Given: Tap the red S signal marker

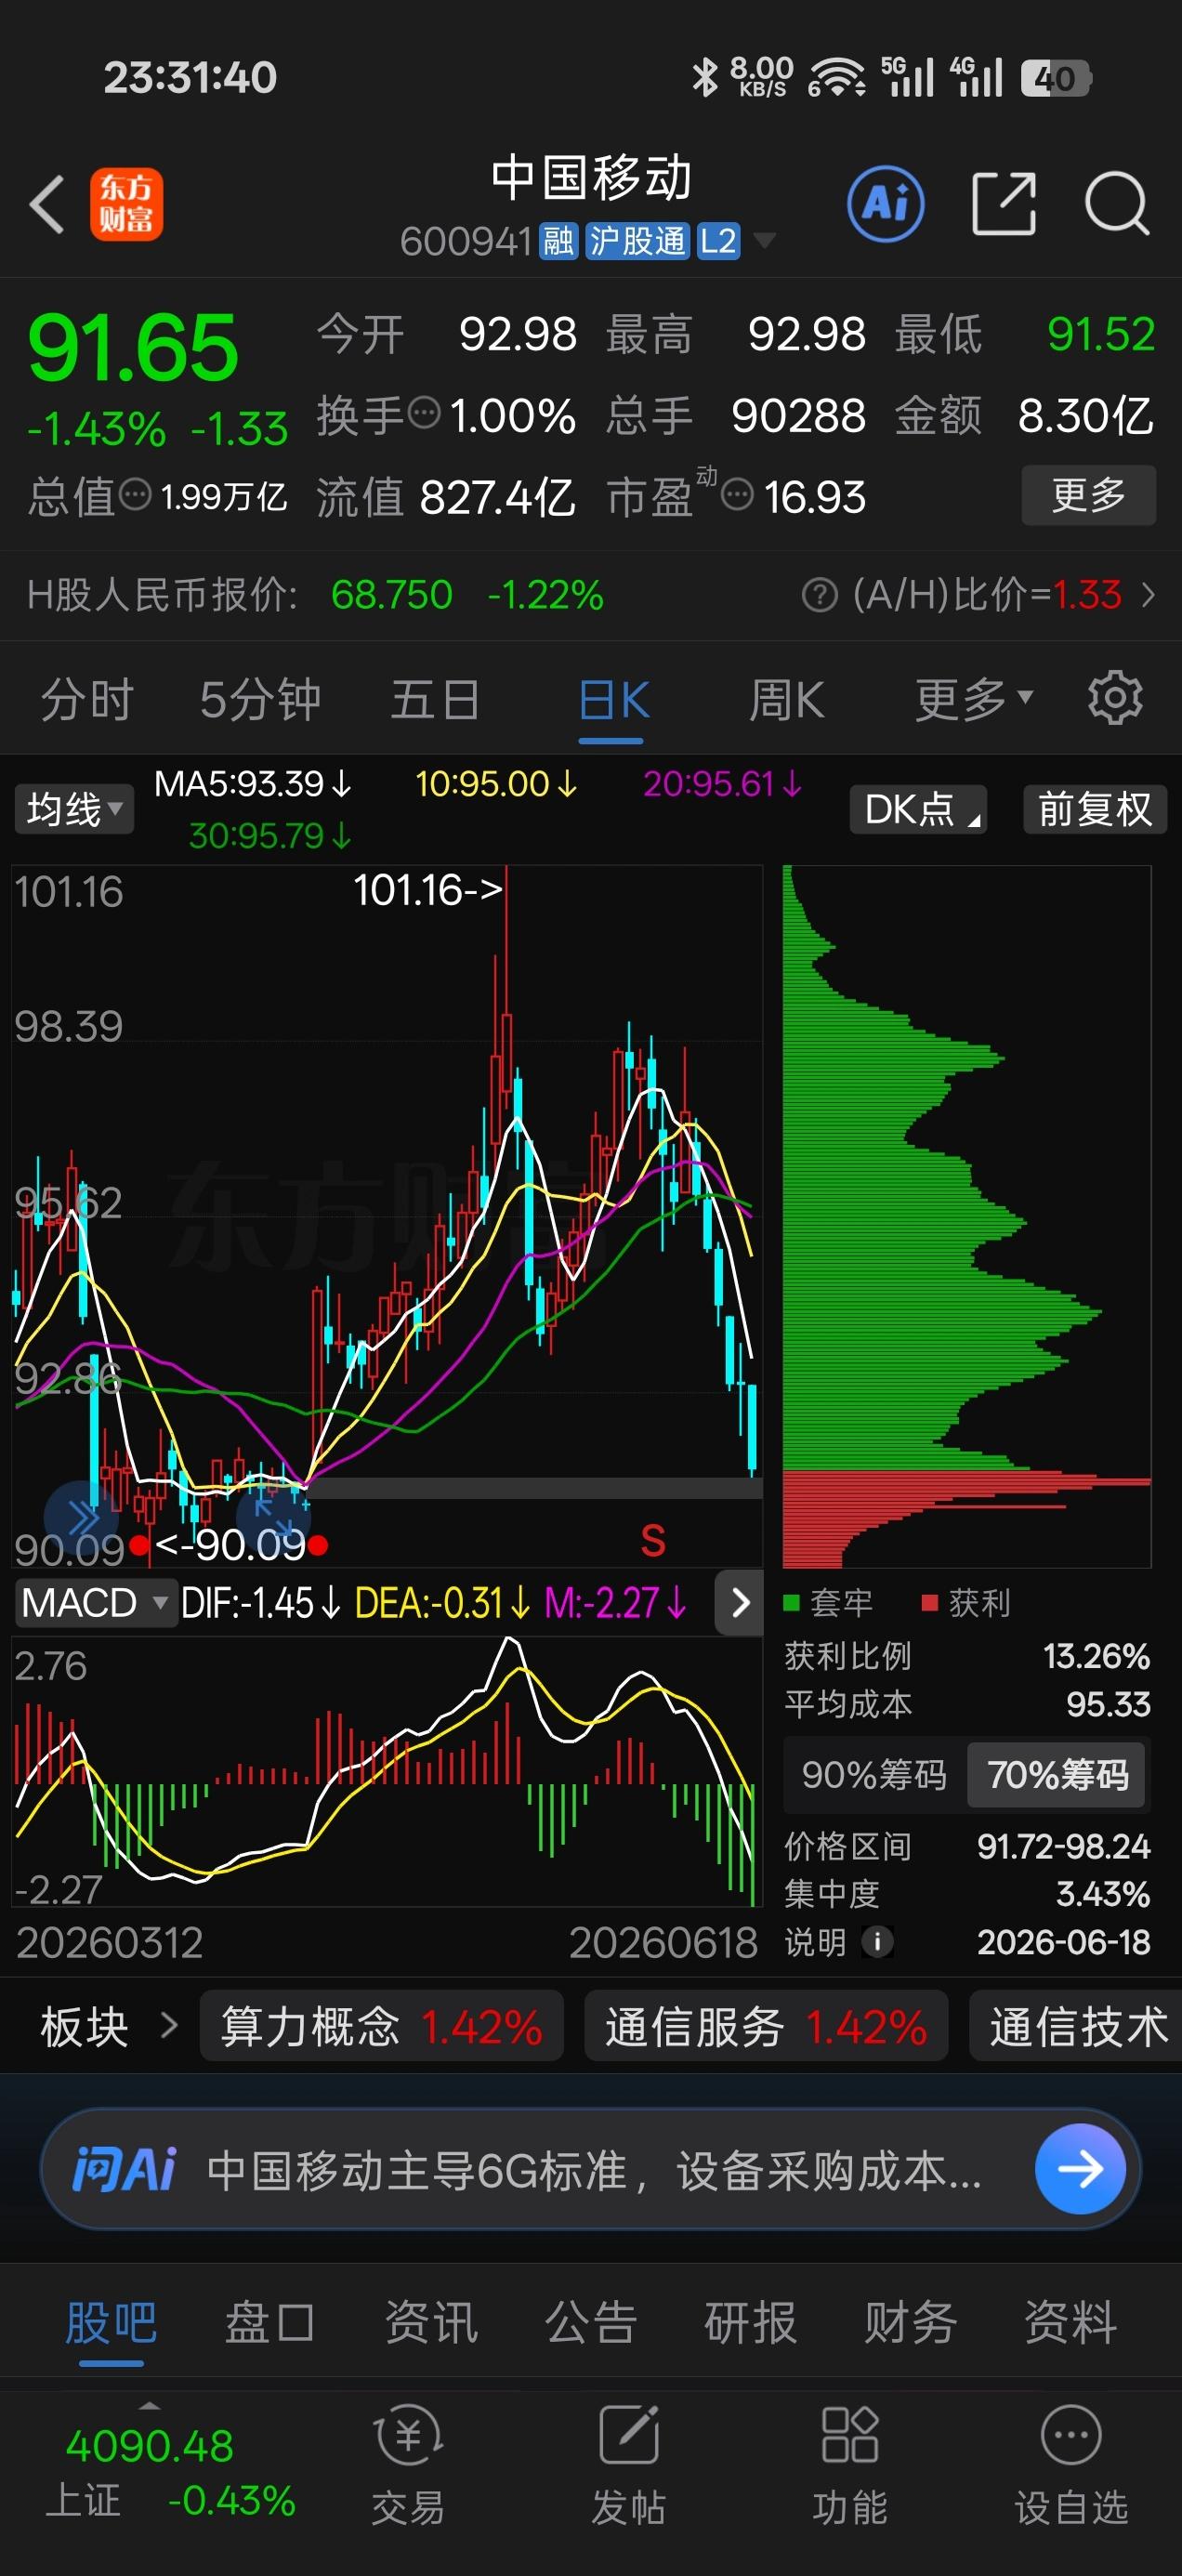Looking at the screenshot, I should 653,1541.
